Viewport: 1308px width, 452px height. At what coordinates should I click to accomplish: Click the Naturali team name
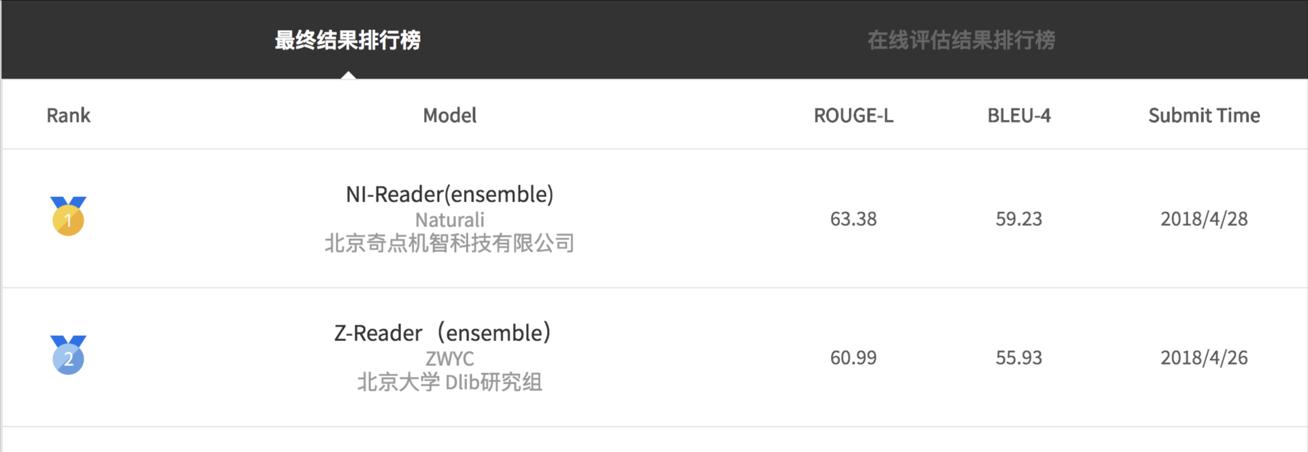[450, 219]
